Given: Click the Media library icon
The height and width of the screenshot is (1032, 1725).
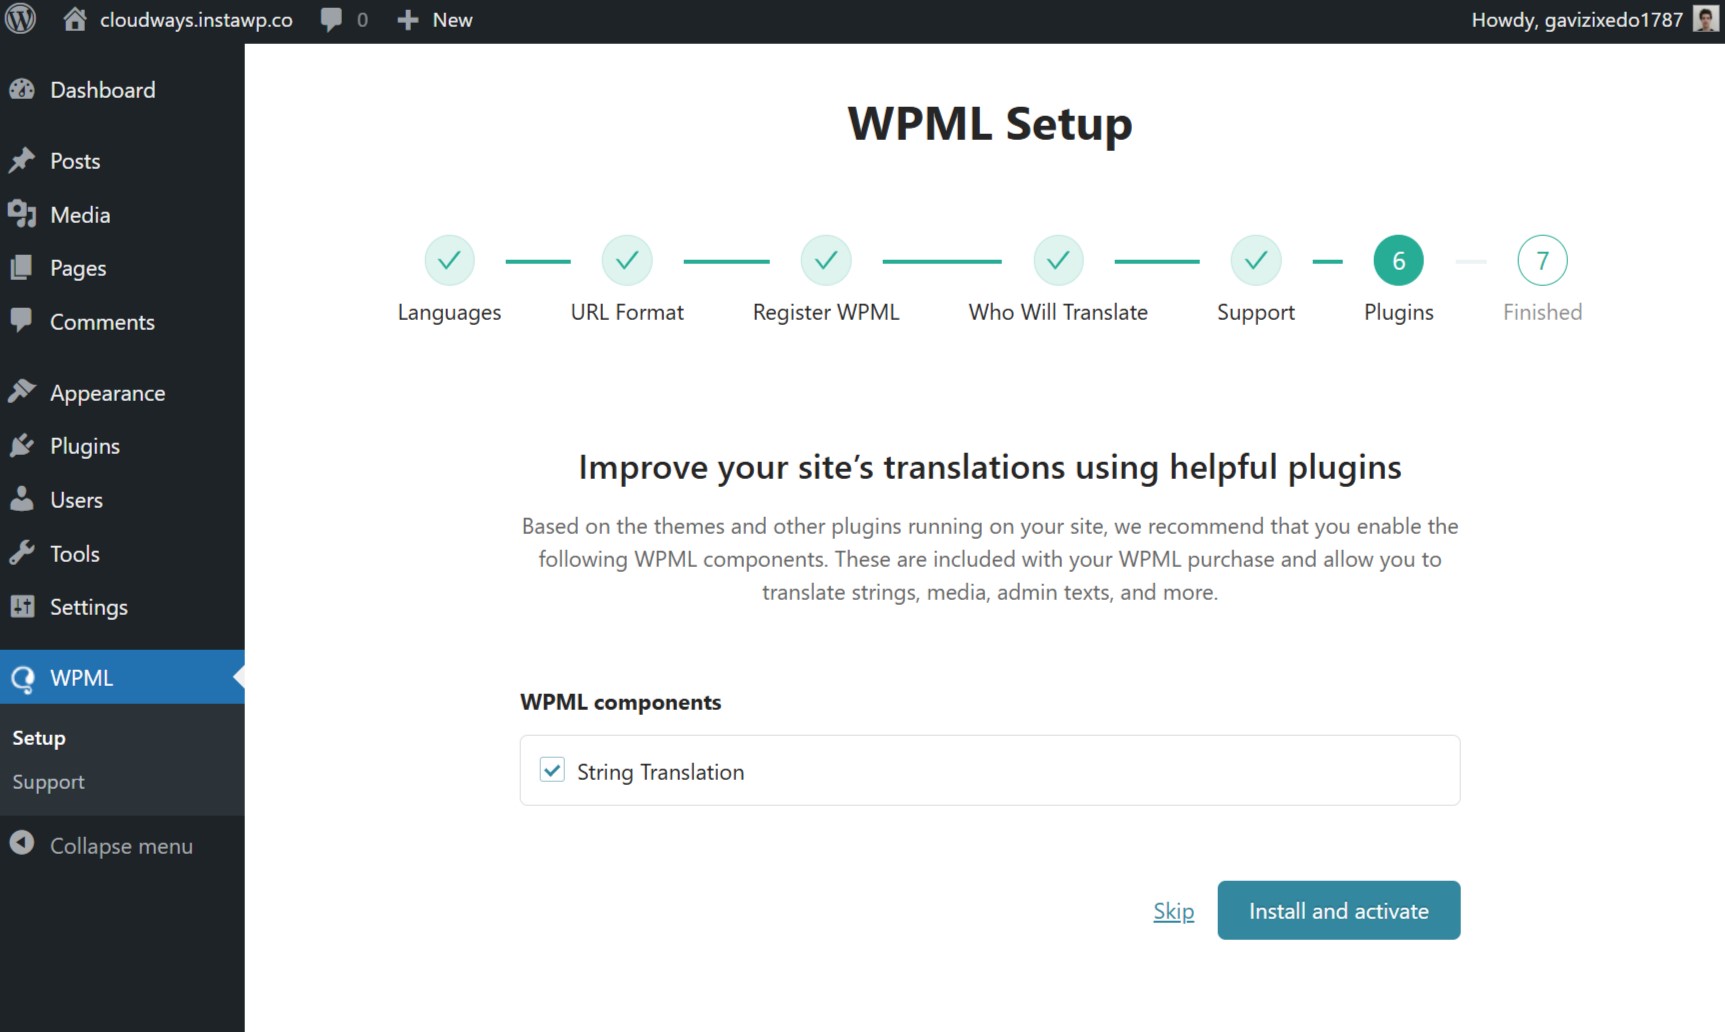Looking at the screenshot, I should (22, 214).
